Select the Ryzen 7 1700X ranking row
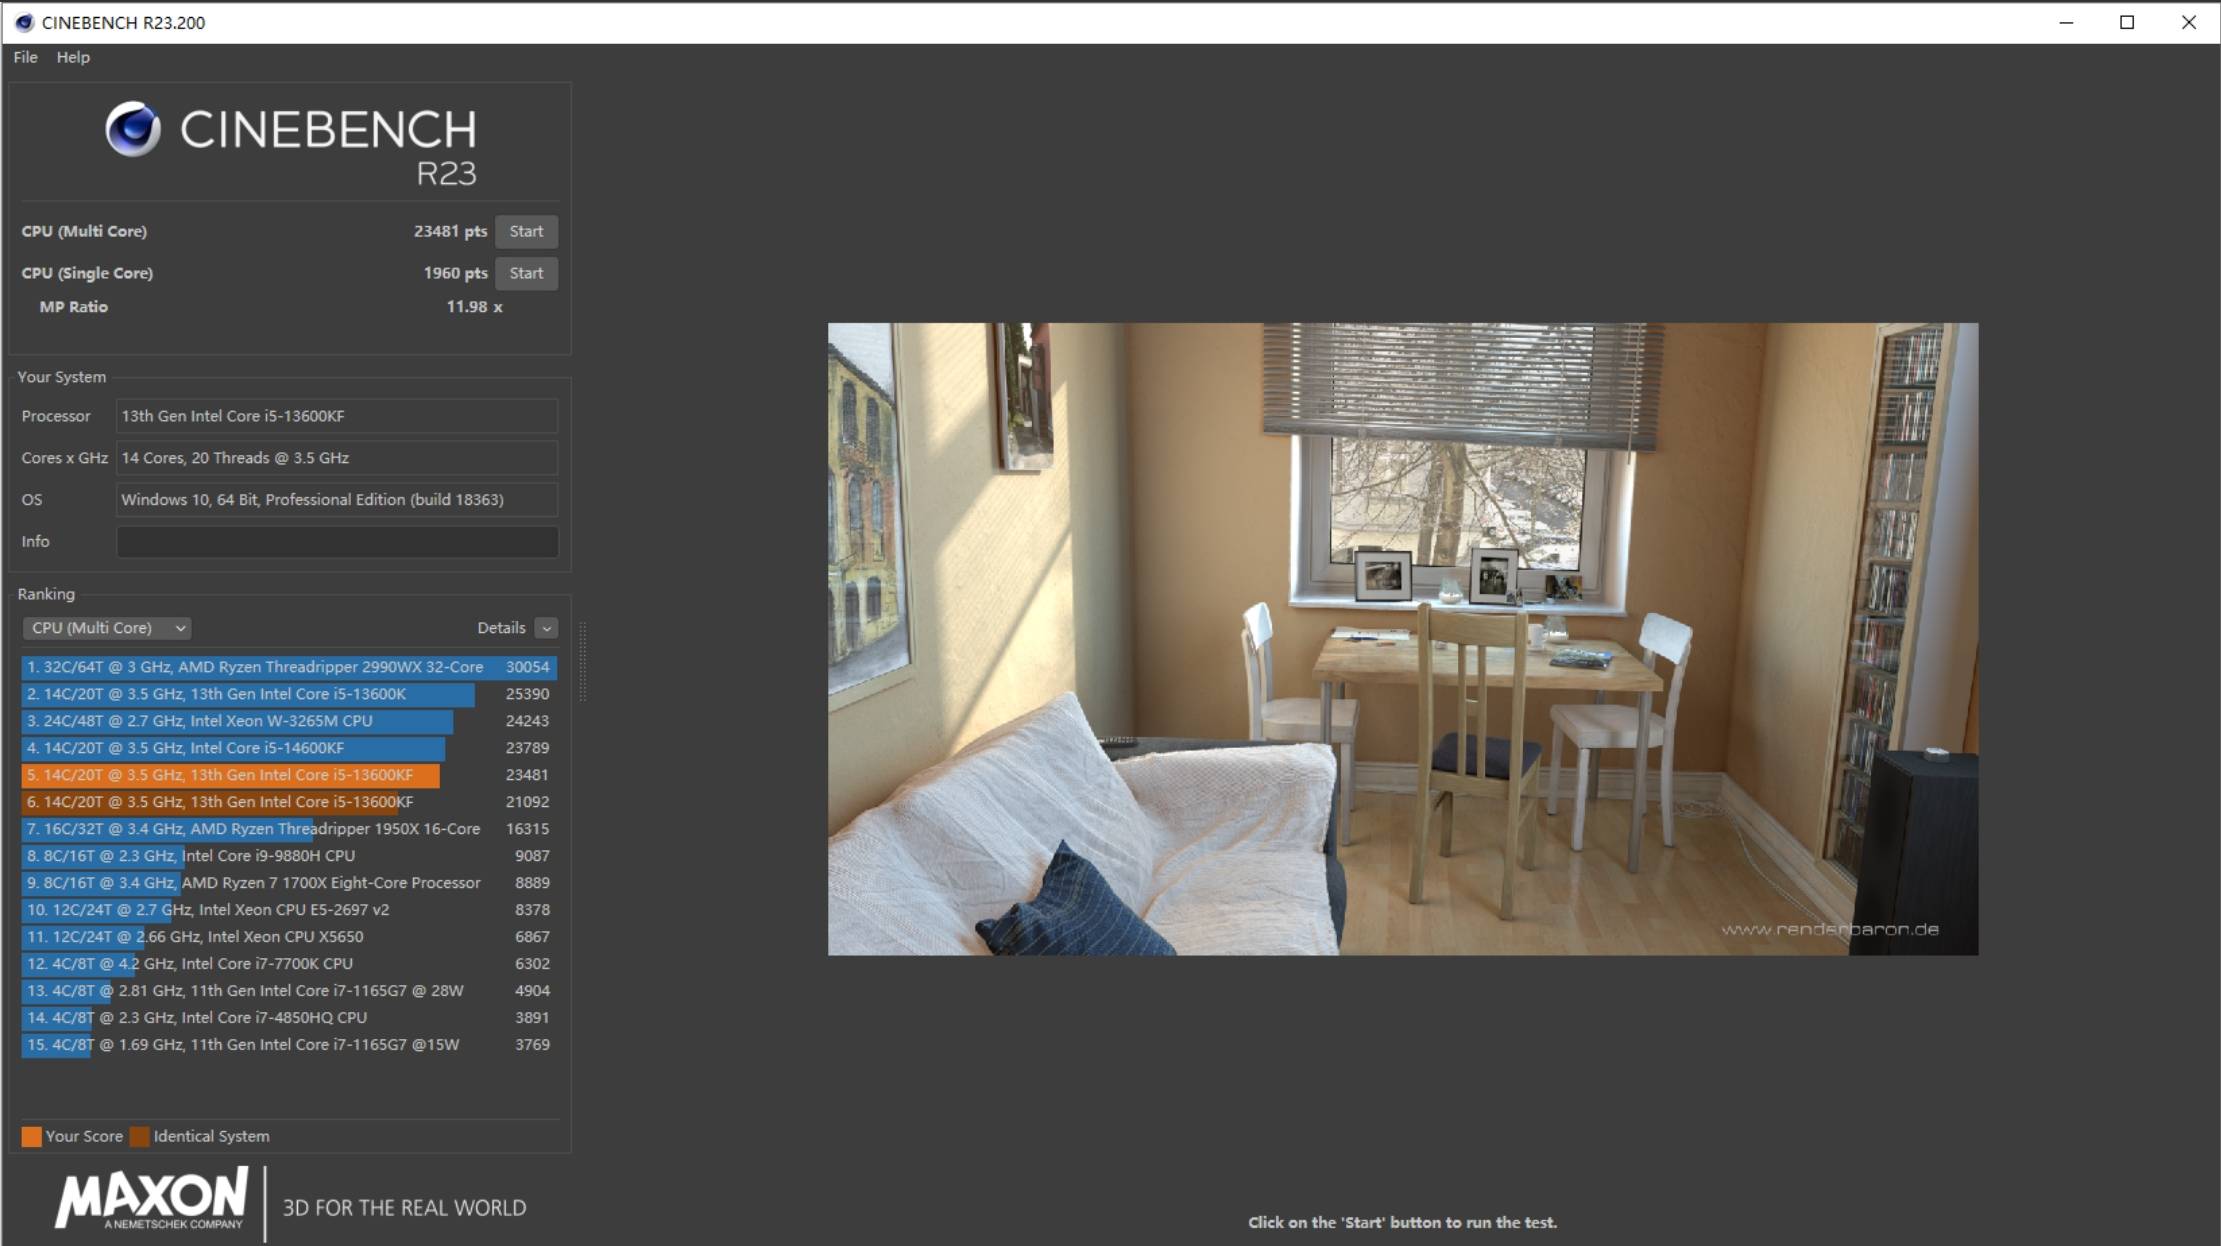 289,883
